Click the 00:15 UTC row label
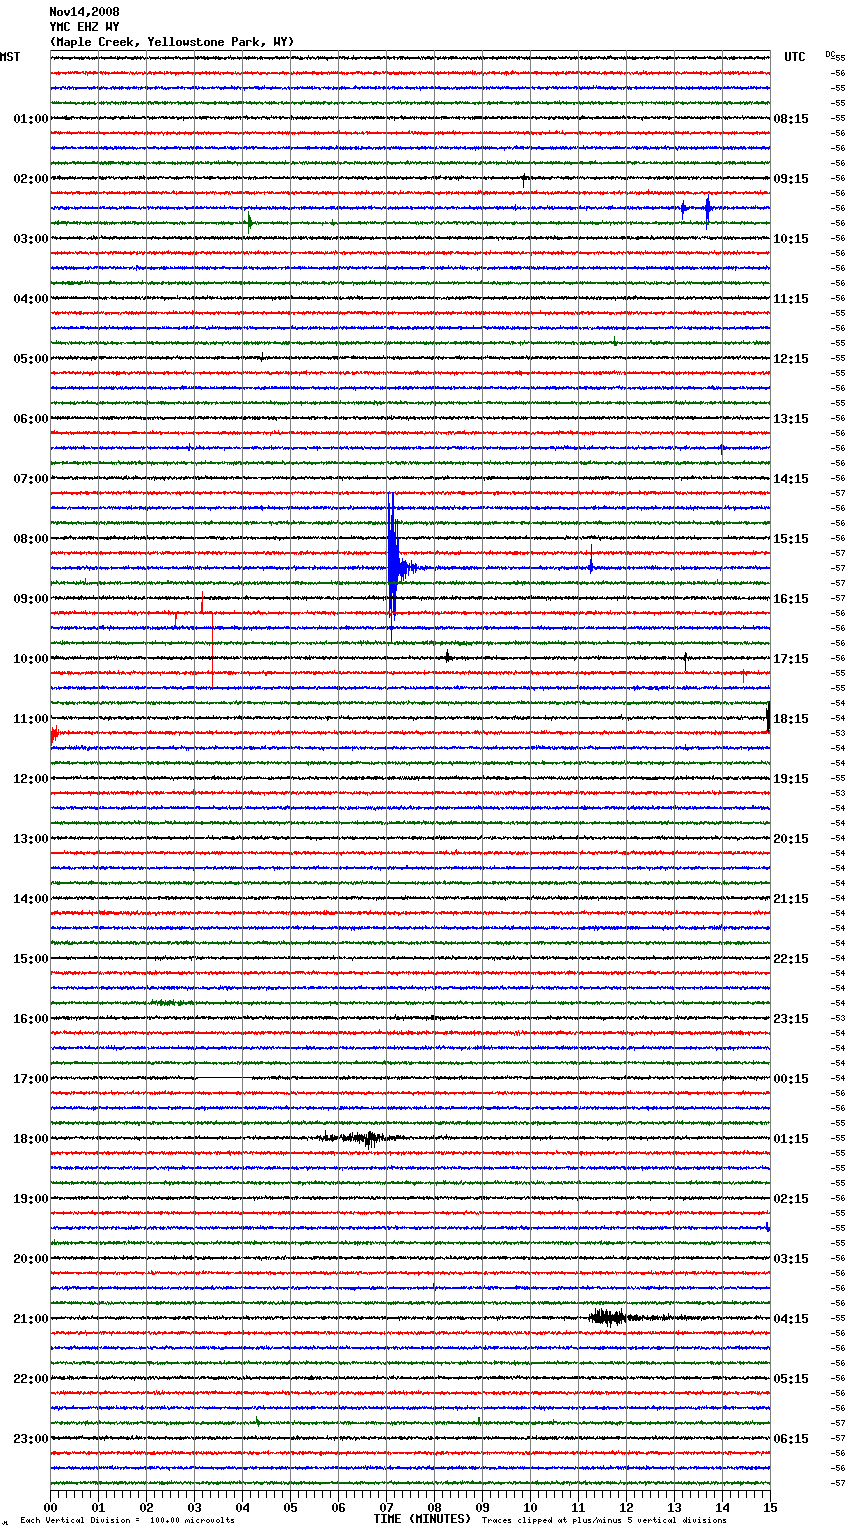 coord(791,1079)
